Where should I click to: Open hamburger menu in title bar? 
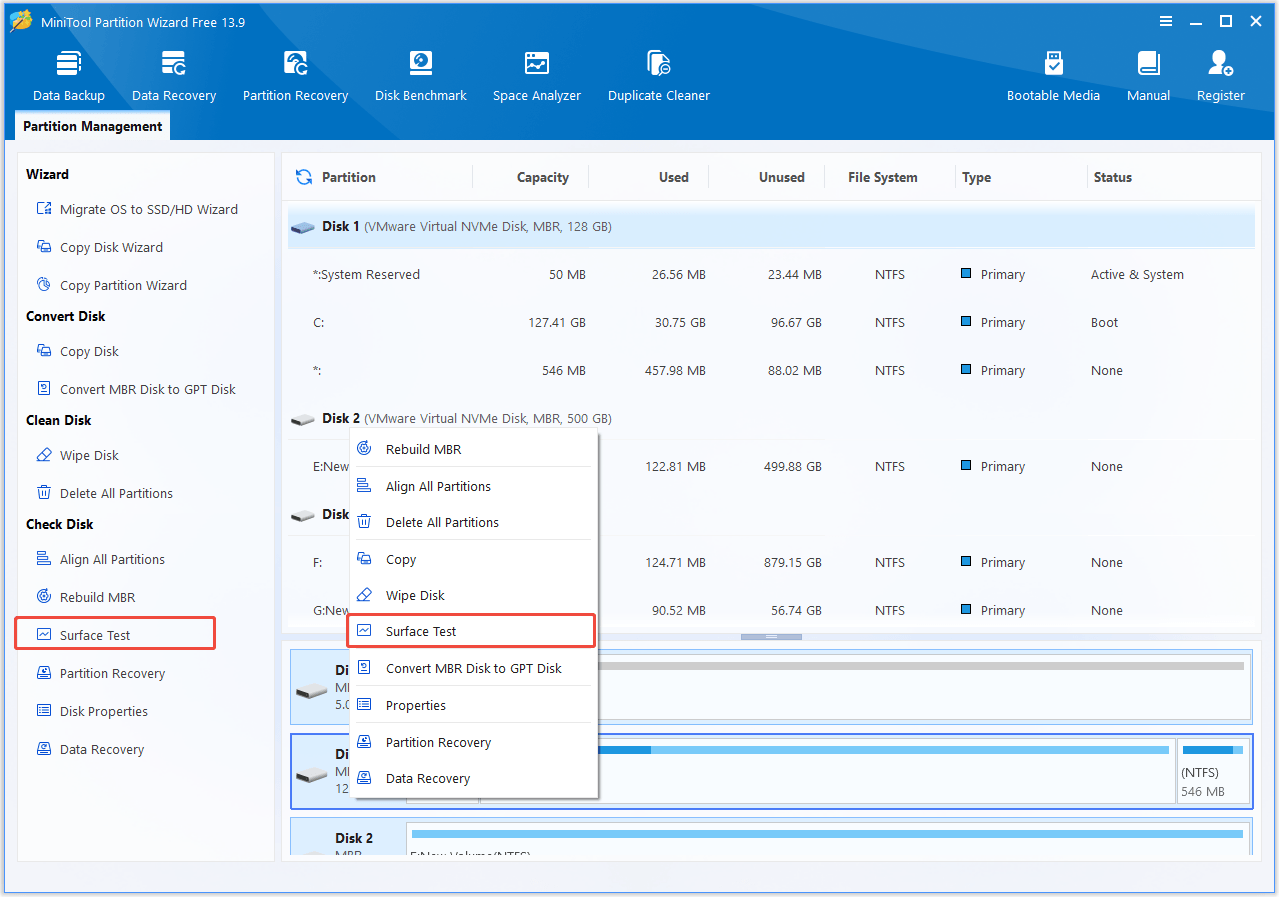[x=1166, y=21]
